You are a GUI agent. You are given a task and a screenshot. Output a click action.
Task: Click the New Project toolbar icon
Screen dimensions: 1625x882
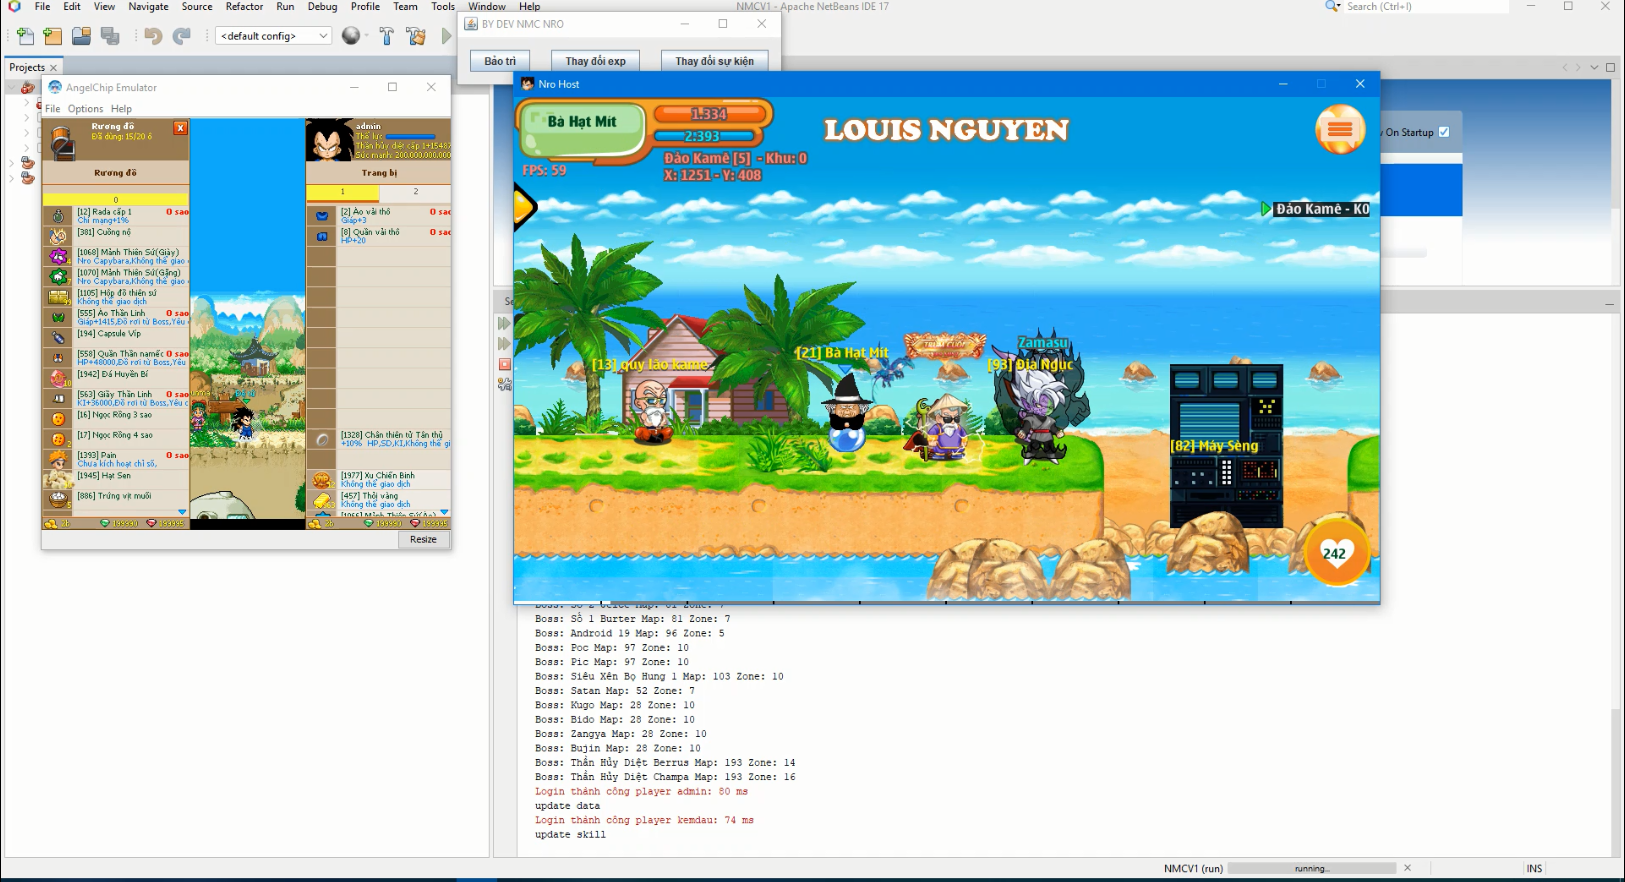tap(53, 36)
